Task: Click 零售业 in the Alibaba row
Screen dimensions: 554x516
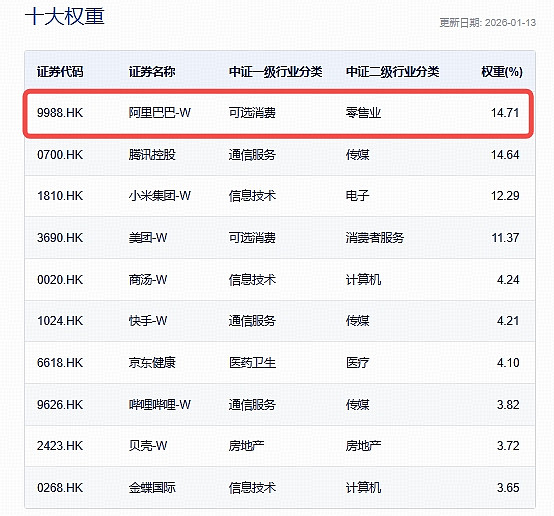Action: click(363, 113)
